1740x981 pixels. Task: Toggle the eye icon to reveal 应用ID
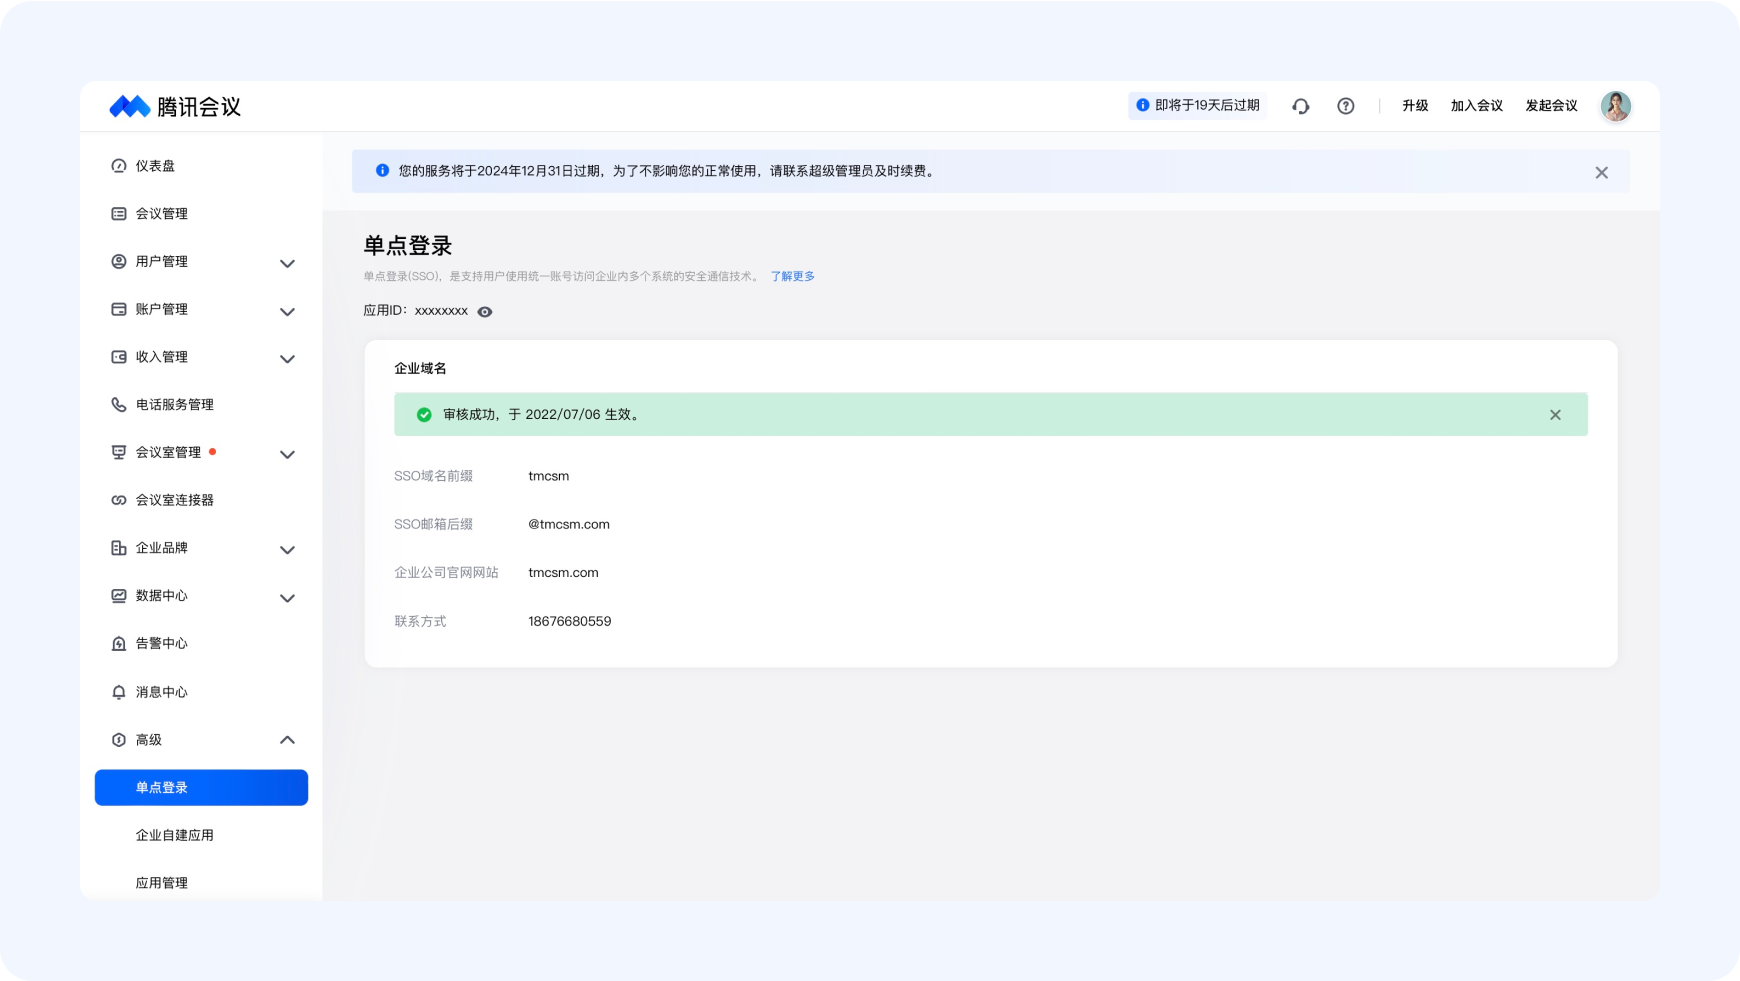click(x=485, y=312)
